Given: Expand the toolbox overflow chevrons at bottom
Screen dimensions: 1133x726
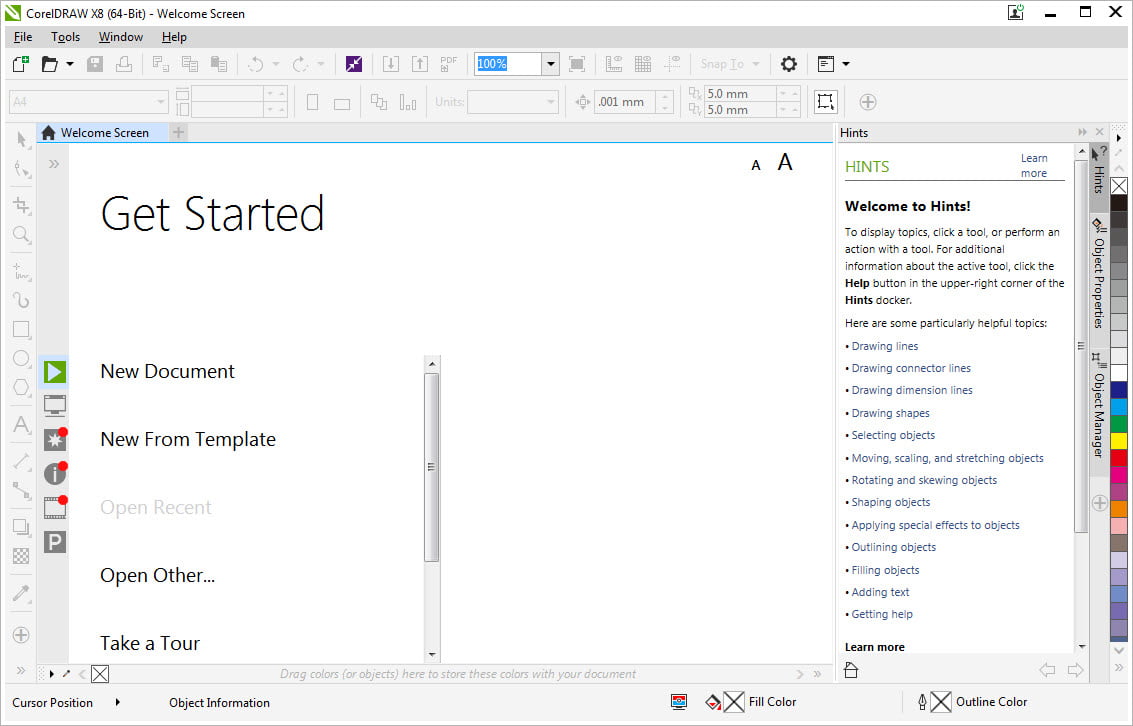Looking at the screenshot, I should tap(21, 670).
